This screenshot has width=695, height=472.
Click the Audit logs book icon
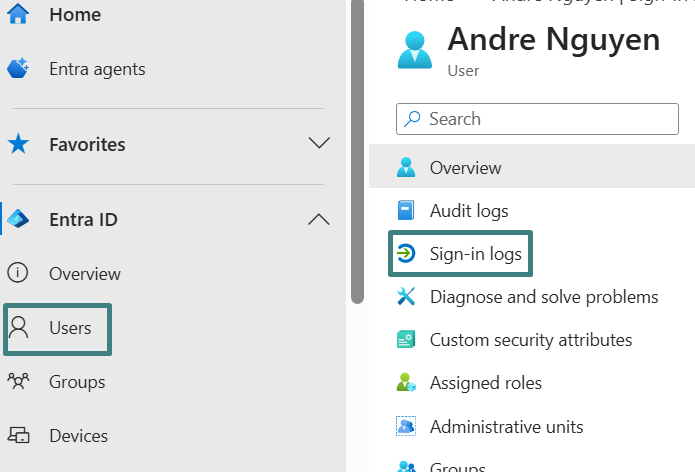pos(405,211)
